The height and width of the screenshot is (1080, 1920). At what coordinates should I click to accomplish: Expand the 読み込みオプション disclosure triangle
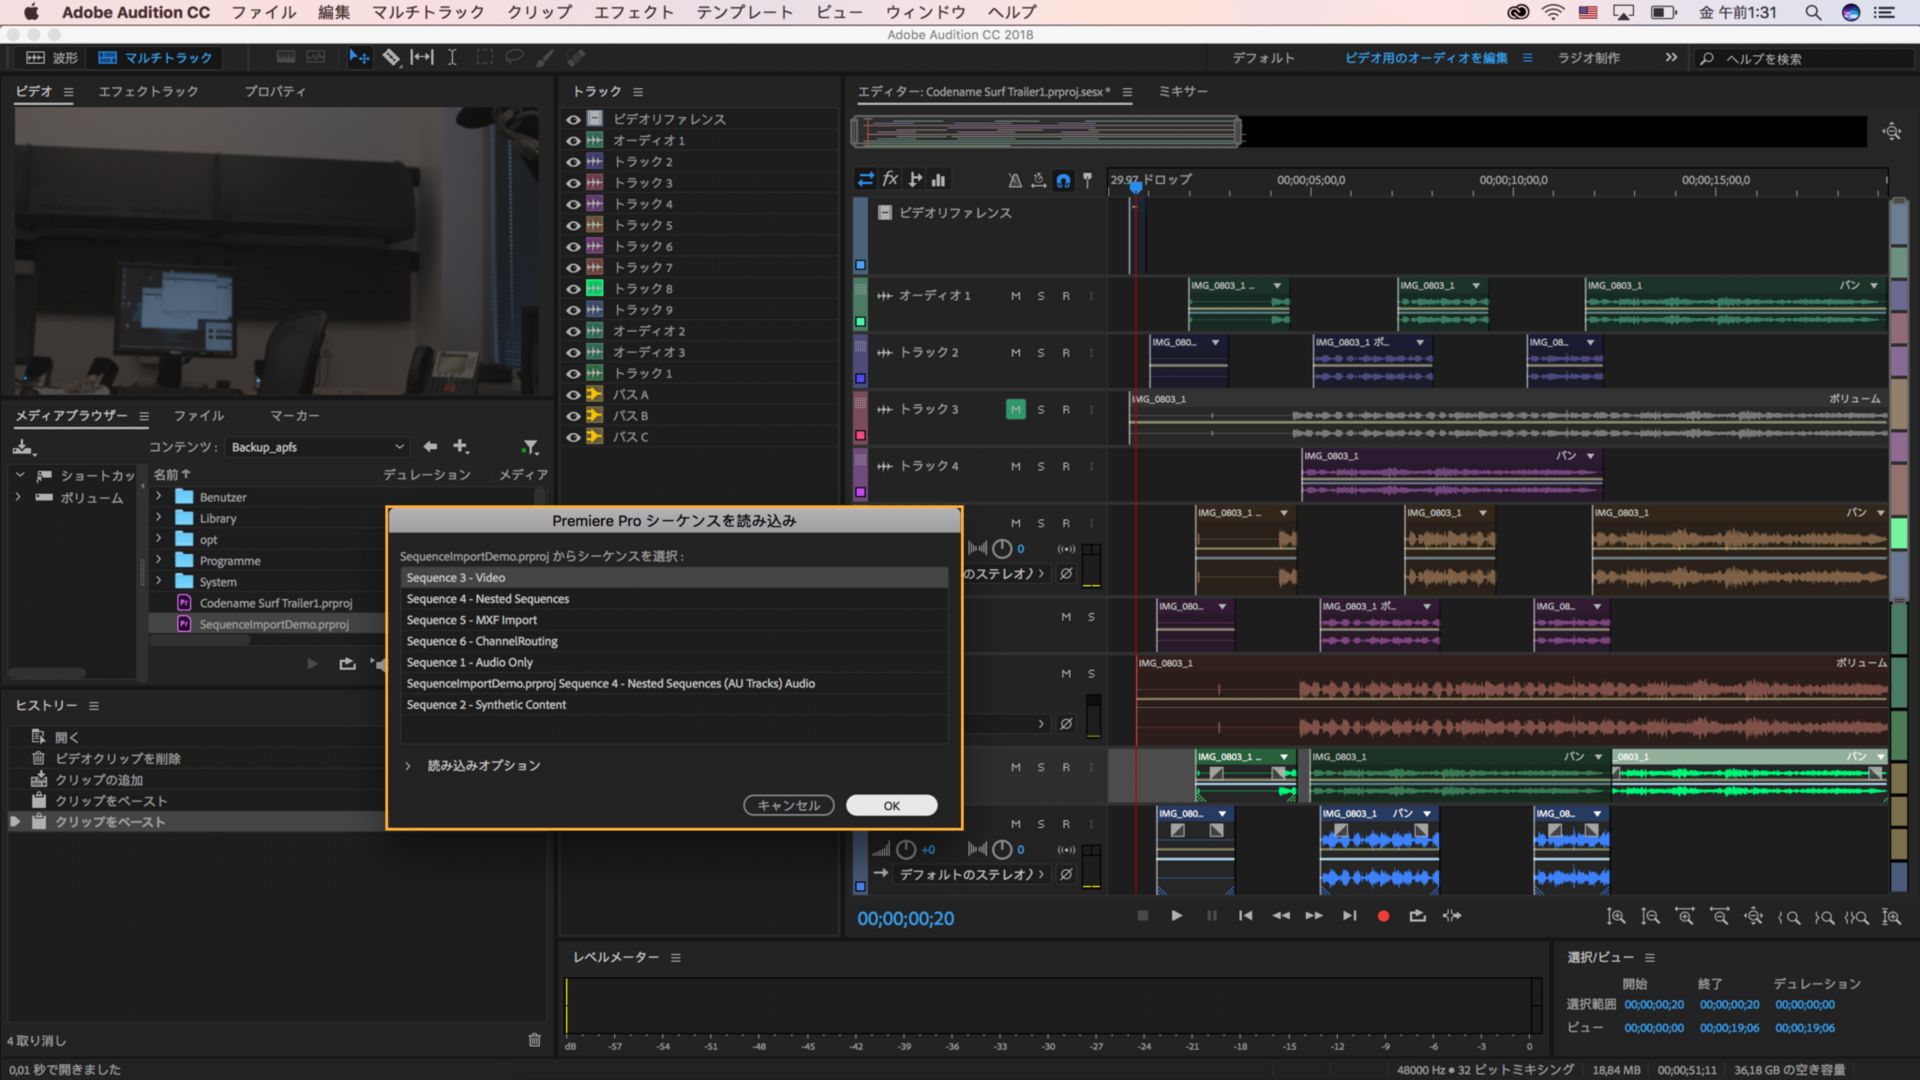[x=407, y=765]
